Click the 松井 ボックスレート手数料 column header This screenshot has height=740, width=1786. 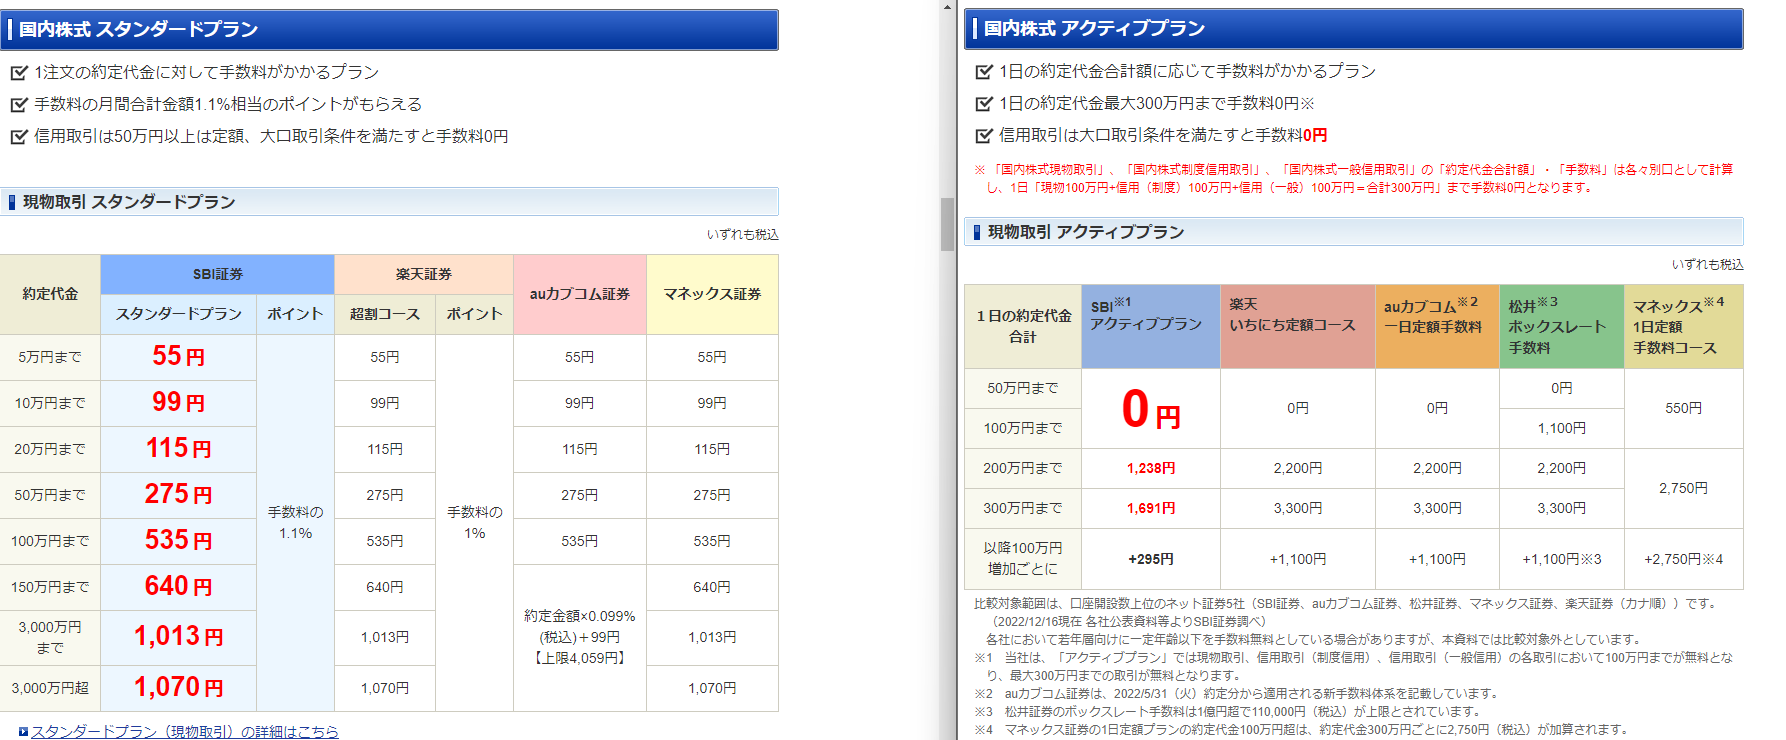(x=1562, y=326)
